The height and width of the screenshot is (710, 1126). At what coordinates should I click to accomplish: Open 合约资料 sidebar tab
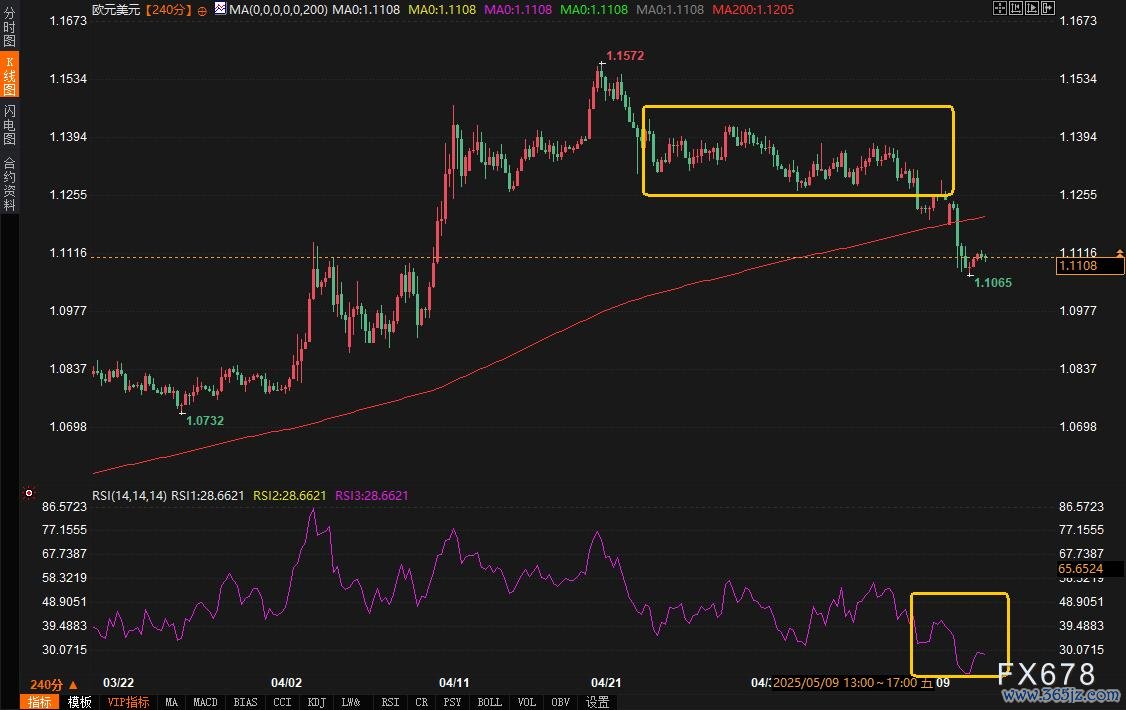[10, 183]
